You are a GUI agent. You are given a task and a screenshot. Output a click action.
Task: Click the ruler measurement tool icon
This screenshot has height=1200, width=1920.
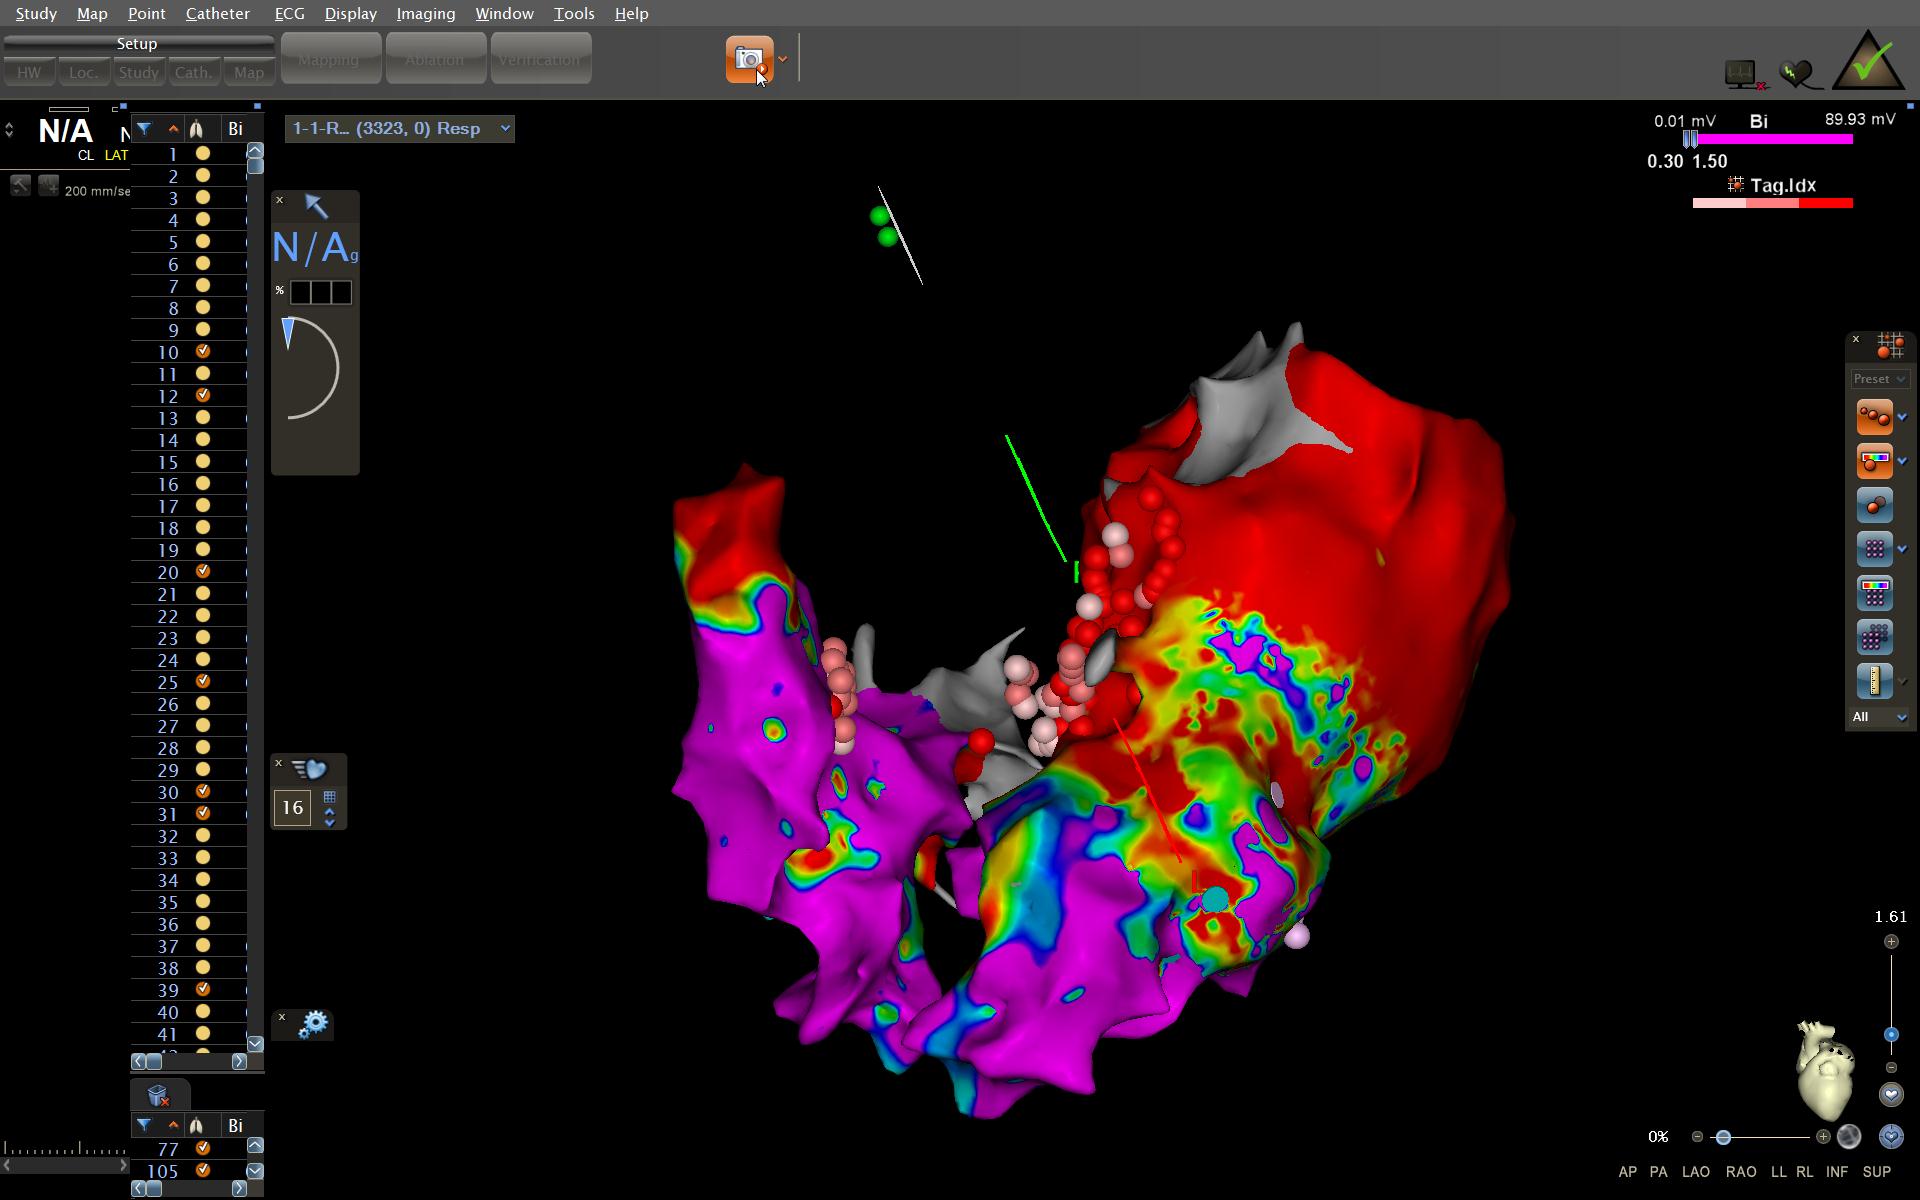click(x=1874, y=681)
